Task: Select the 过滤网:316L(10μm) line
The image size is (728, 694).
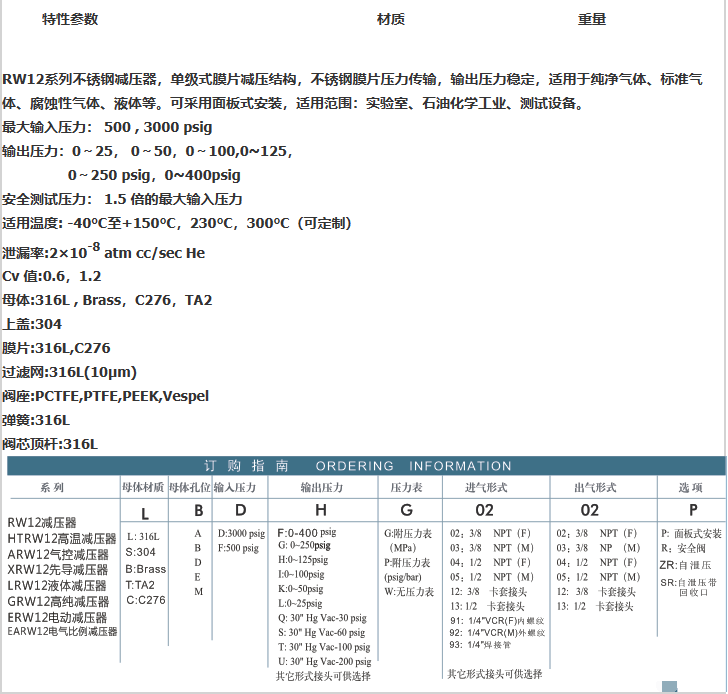Action: pyautogui.click(x=69, y=372)
